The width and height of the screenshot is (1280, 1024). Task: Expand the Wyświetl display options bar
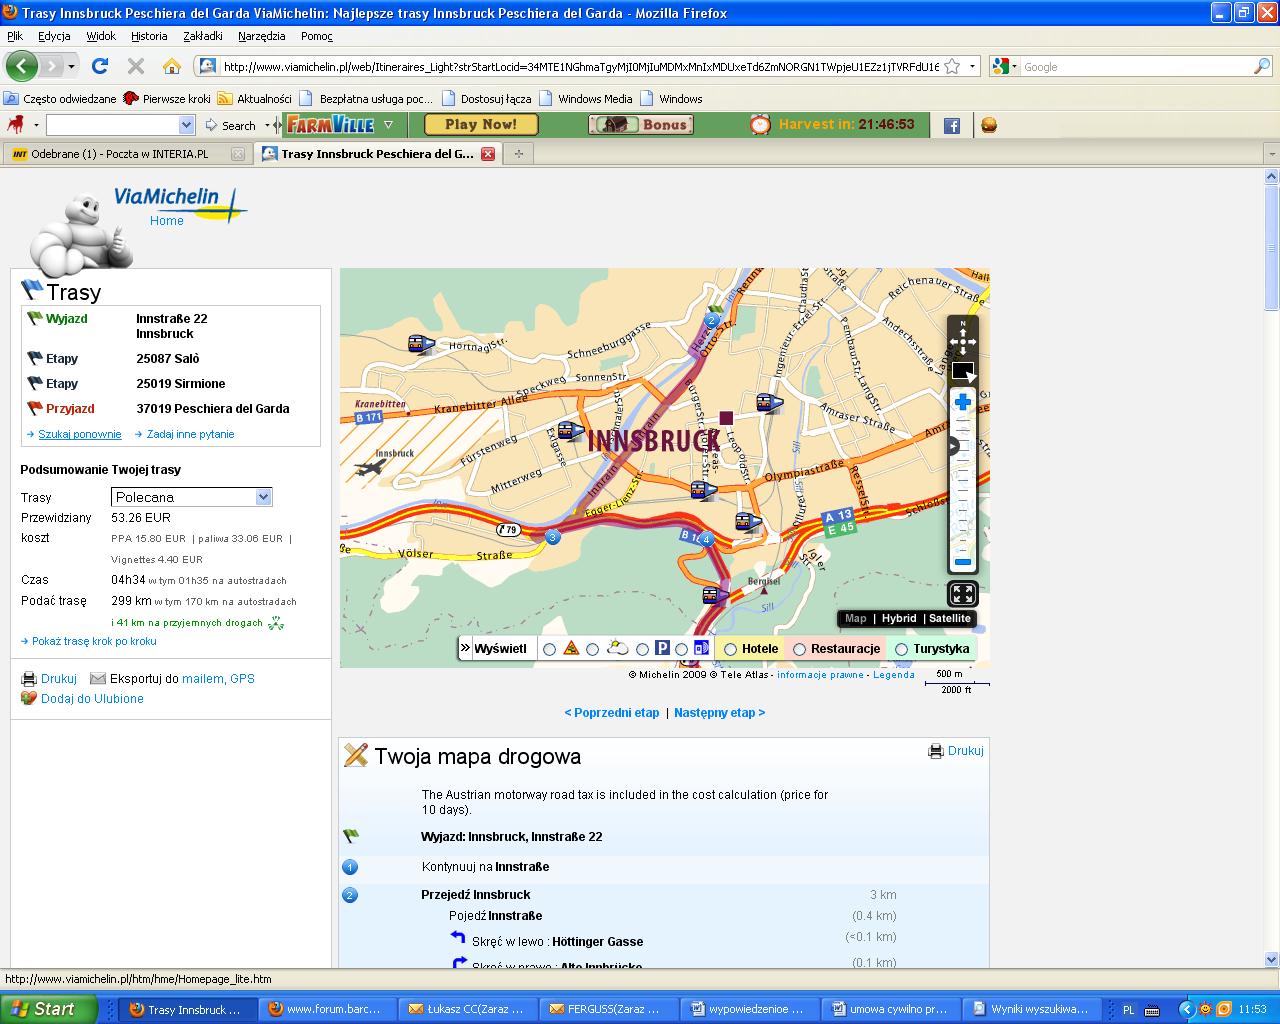click(x=466, y=648)
